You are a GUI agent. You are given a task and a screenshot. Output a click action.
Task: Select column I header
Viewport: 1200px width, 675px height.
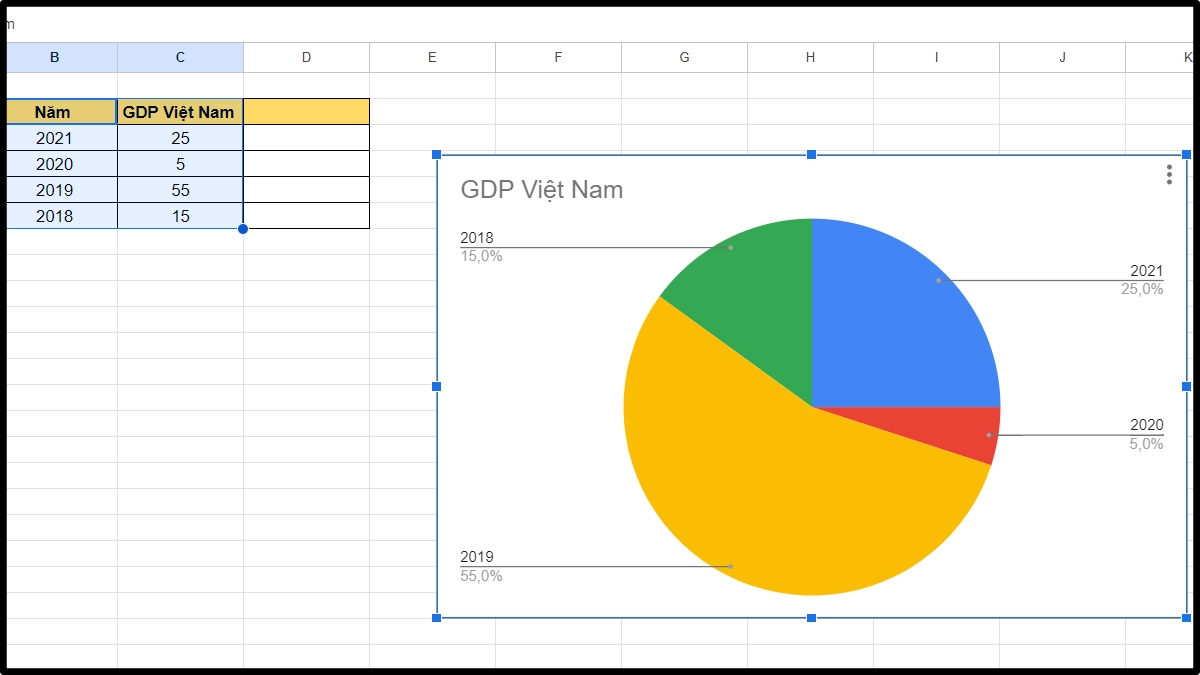pos(936,57)
